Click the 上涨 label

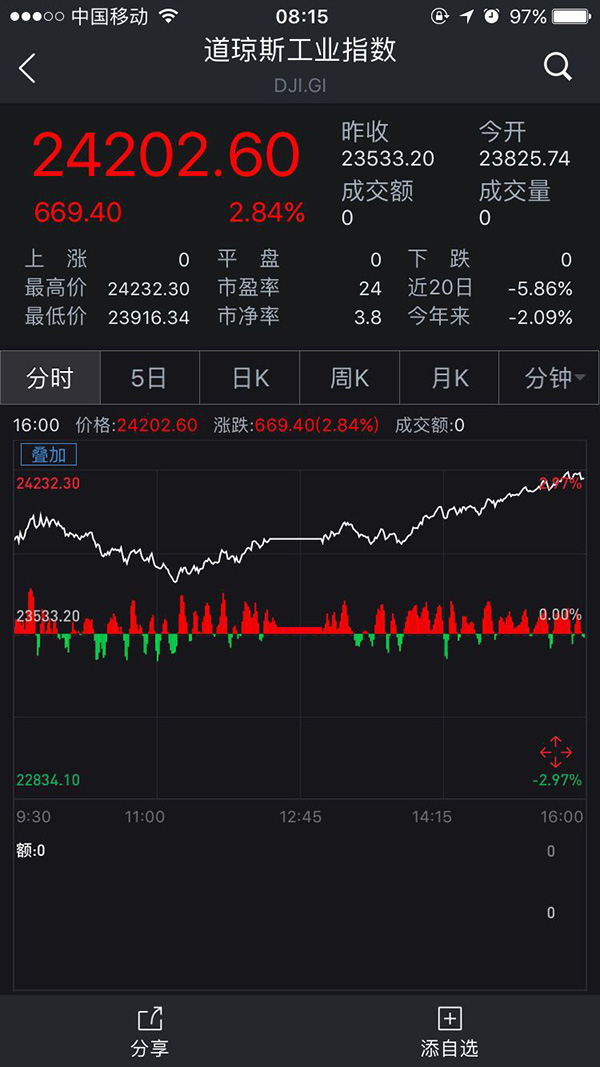(x=56, y=259)
